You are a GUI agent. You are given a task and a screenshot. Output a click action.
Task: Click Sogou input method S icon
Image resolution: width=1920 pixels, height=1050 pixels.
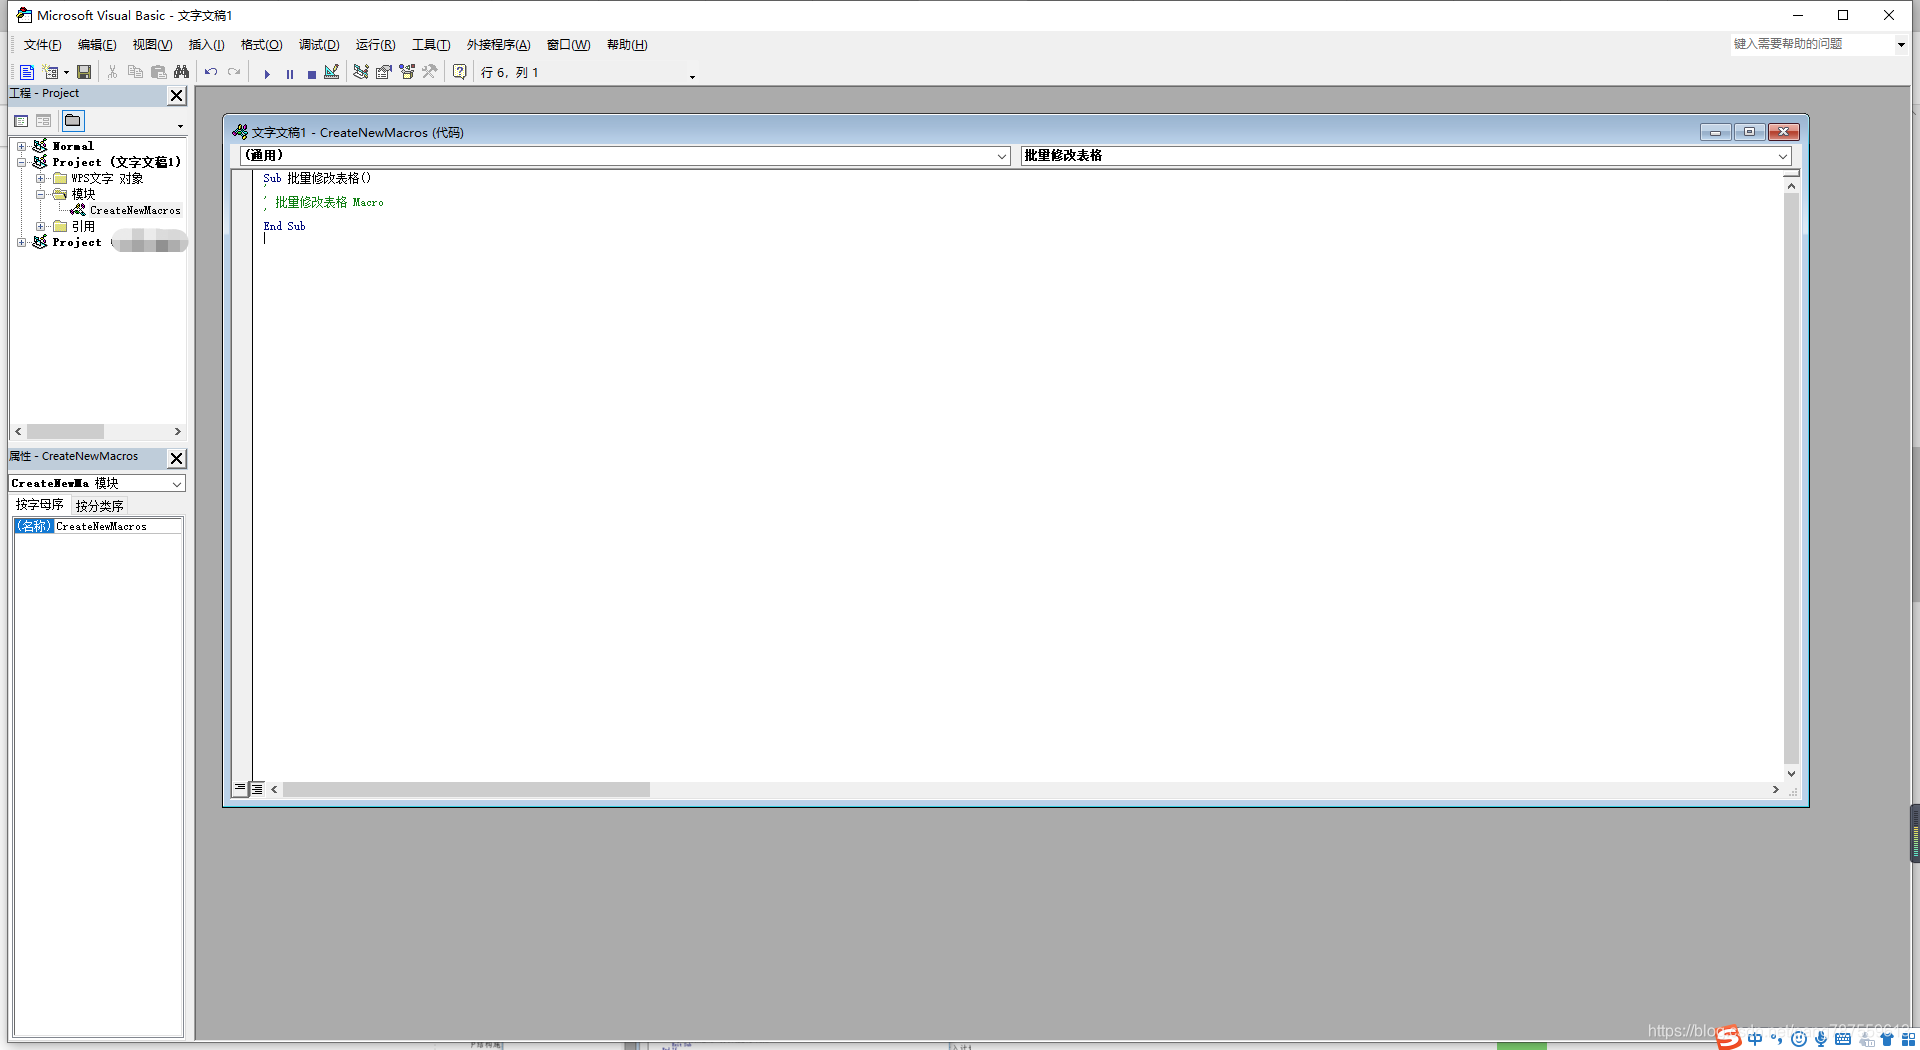[1729, 1037]
